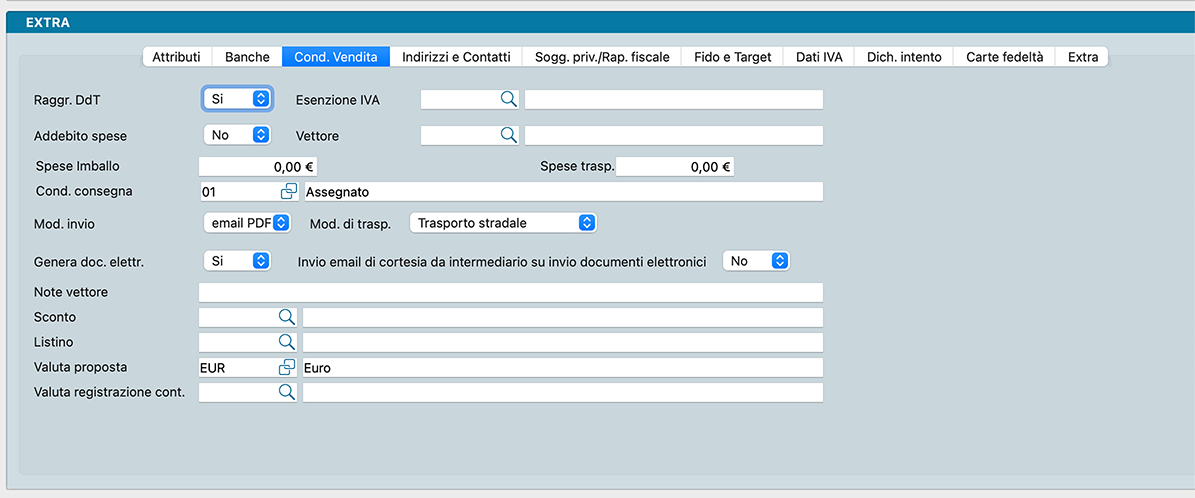
Task: Open the Cond. consegna lookup window icon
Action: (288, 191)
